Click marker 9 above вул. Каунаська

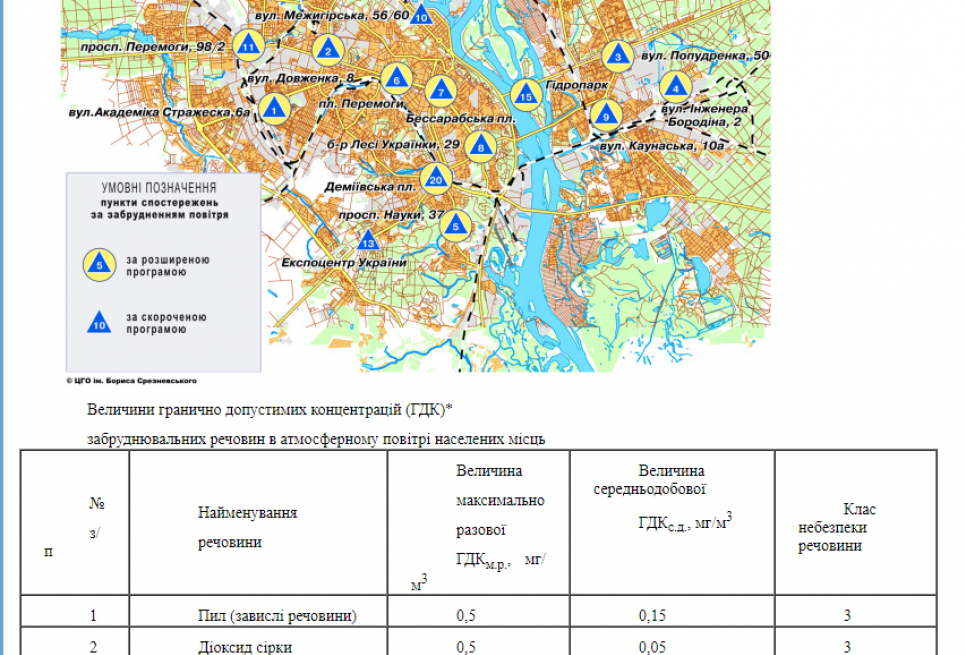(604, 116)
